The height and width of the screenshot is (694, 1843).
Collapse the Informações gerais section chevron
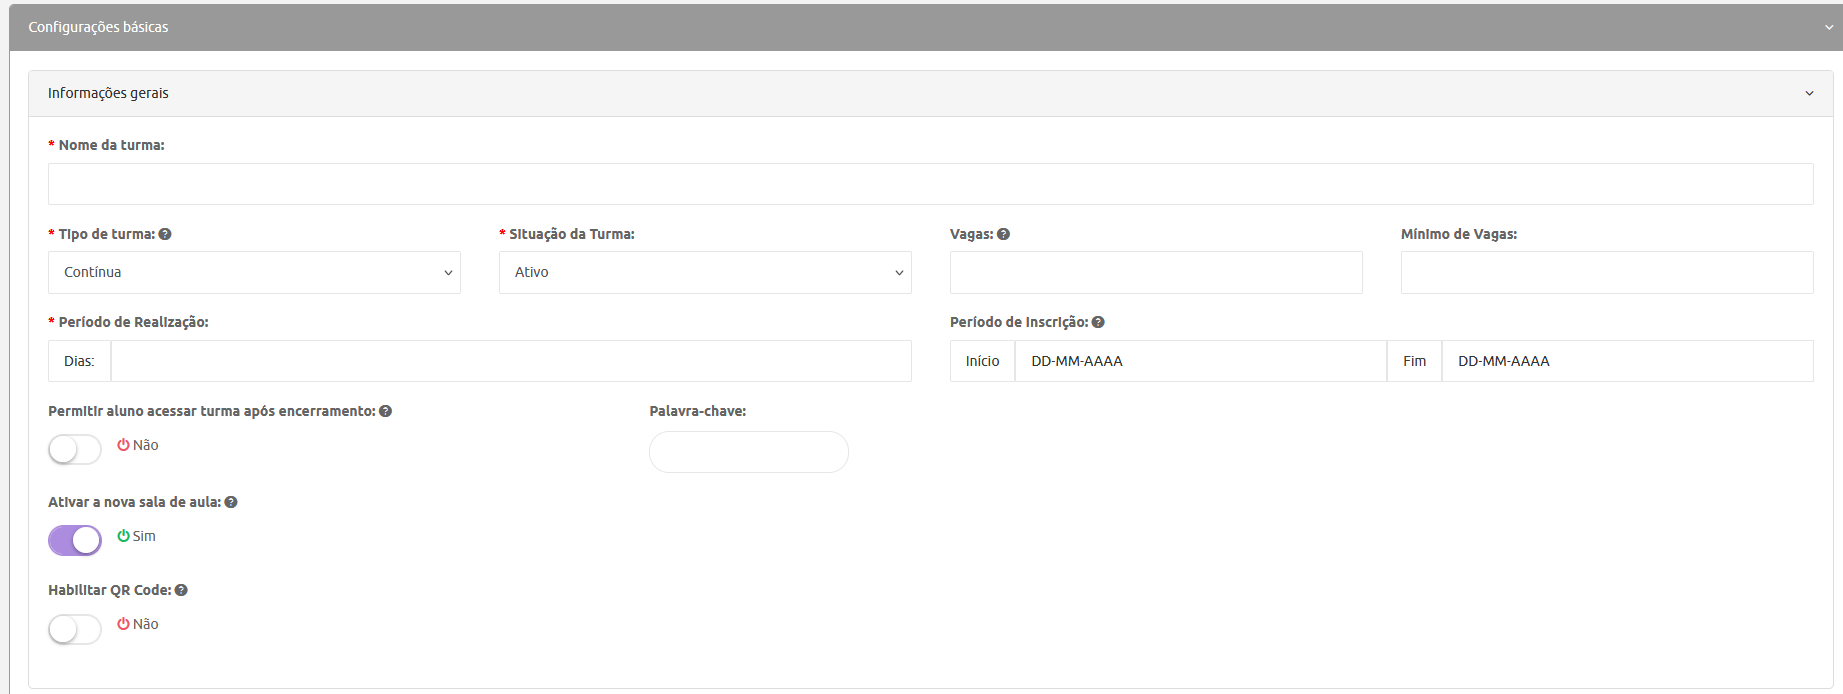[x=1809, y=93]
